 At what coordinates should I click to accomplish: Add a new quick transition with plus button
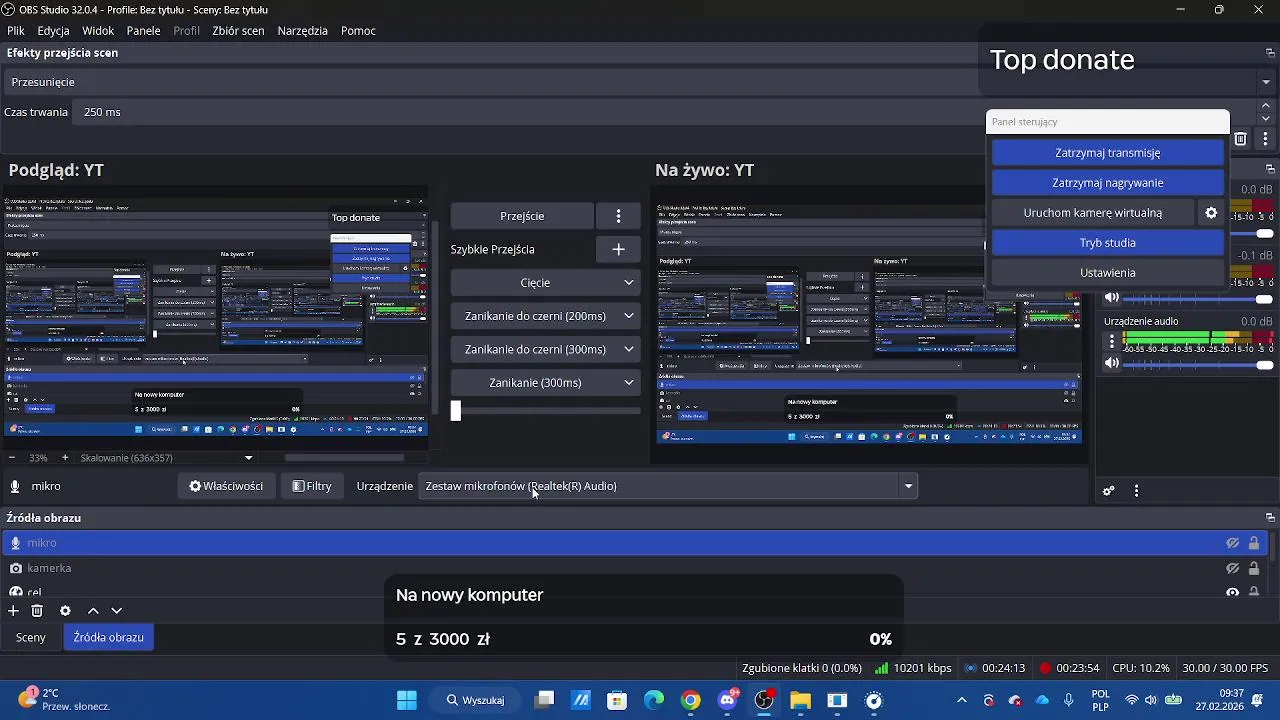(x=618, y=249)
